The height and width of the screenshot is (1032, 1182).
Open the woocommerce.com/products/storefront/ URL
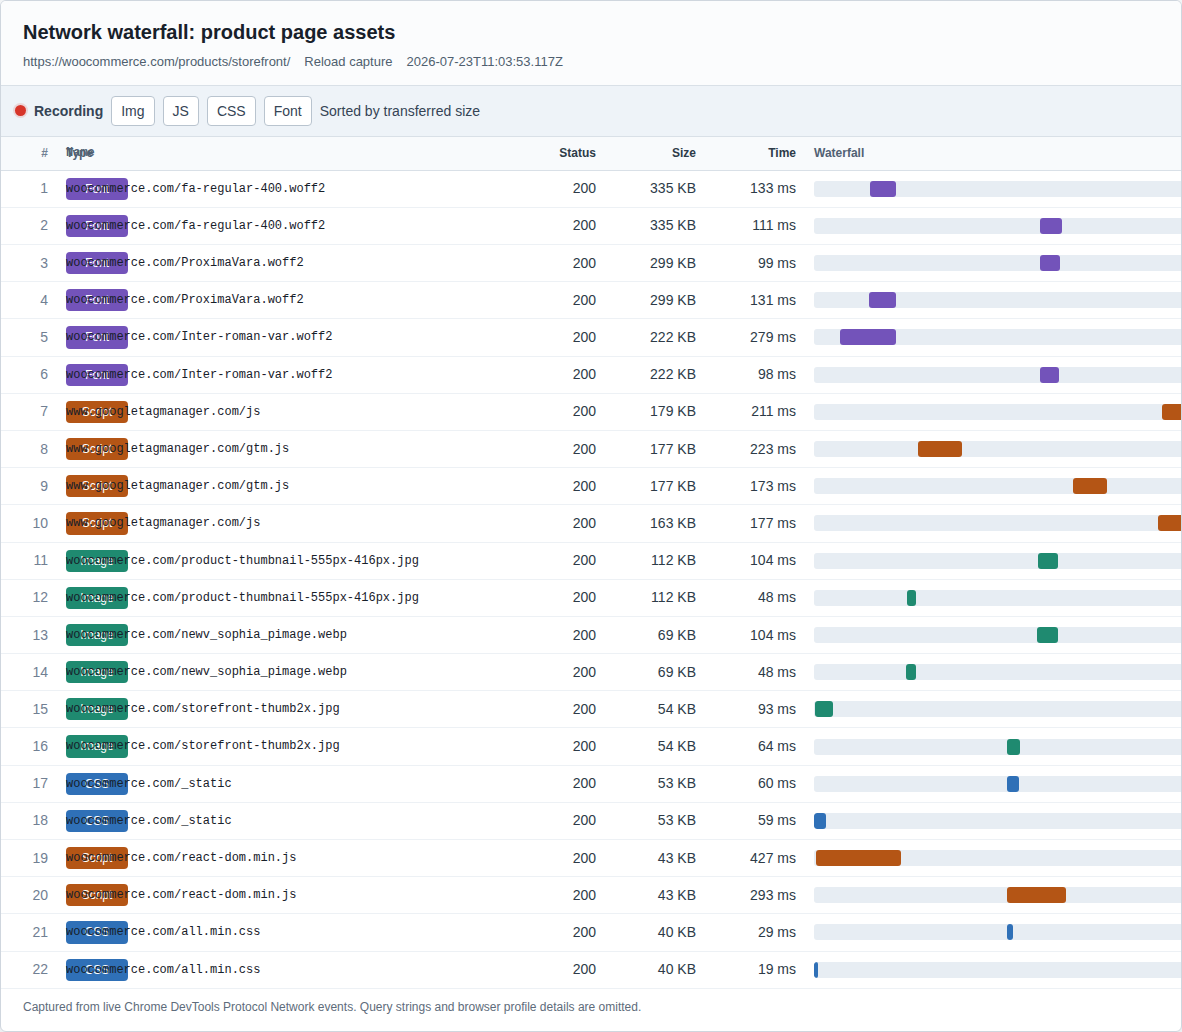click(157, 62)
